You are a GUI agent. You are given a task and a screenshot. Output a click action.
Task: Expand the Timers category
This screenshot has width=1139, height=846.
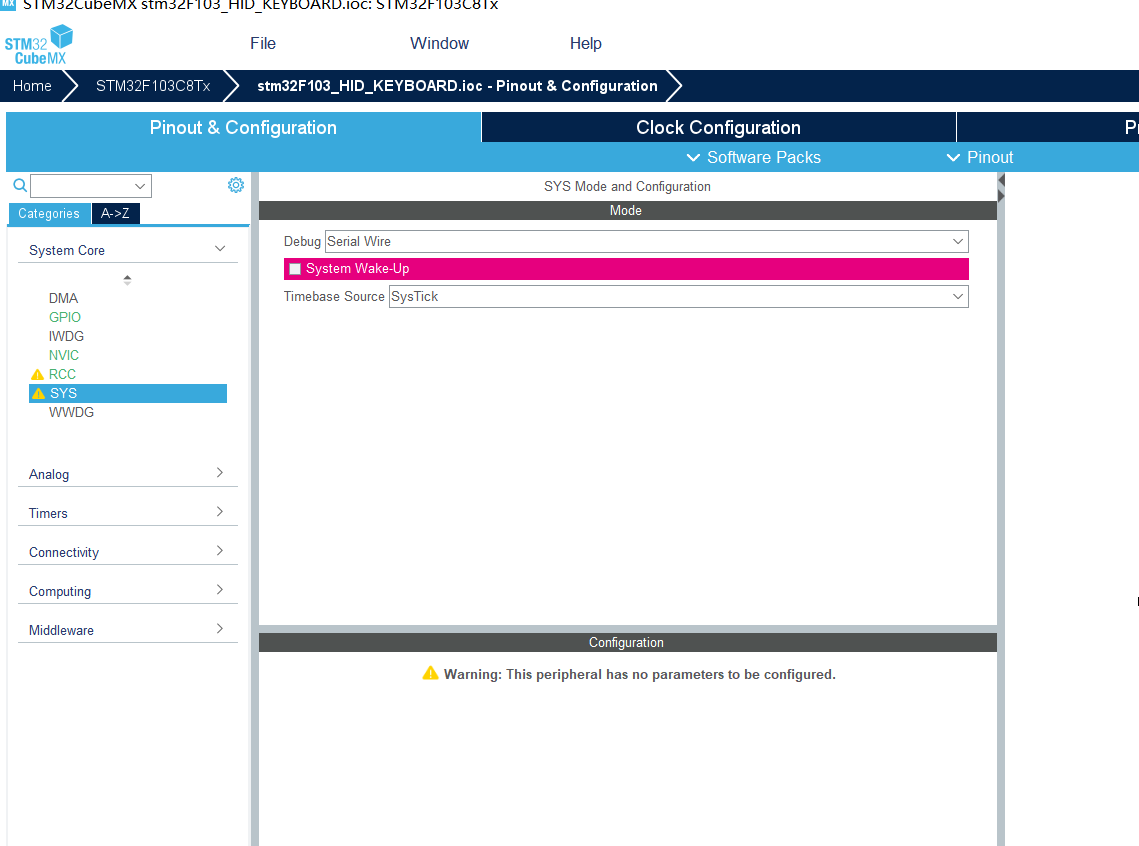[x=128, y=513]
